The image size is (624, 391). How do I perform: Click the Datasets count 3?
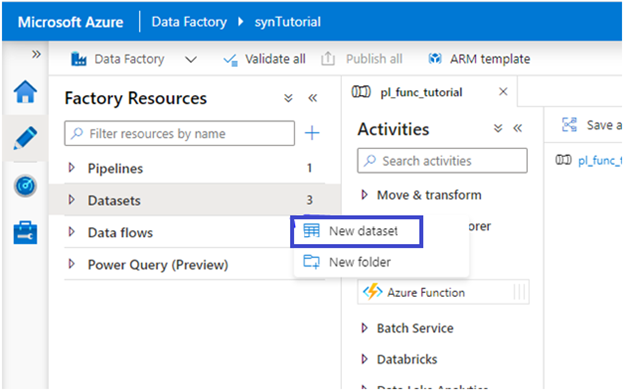click(309, 200)
